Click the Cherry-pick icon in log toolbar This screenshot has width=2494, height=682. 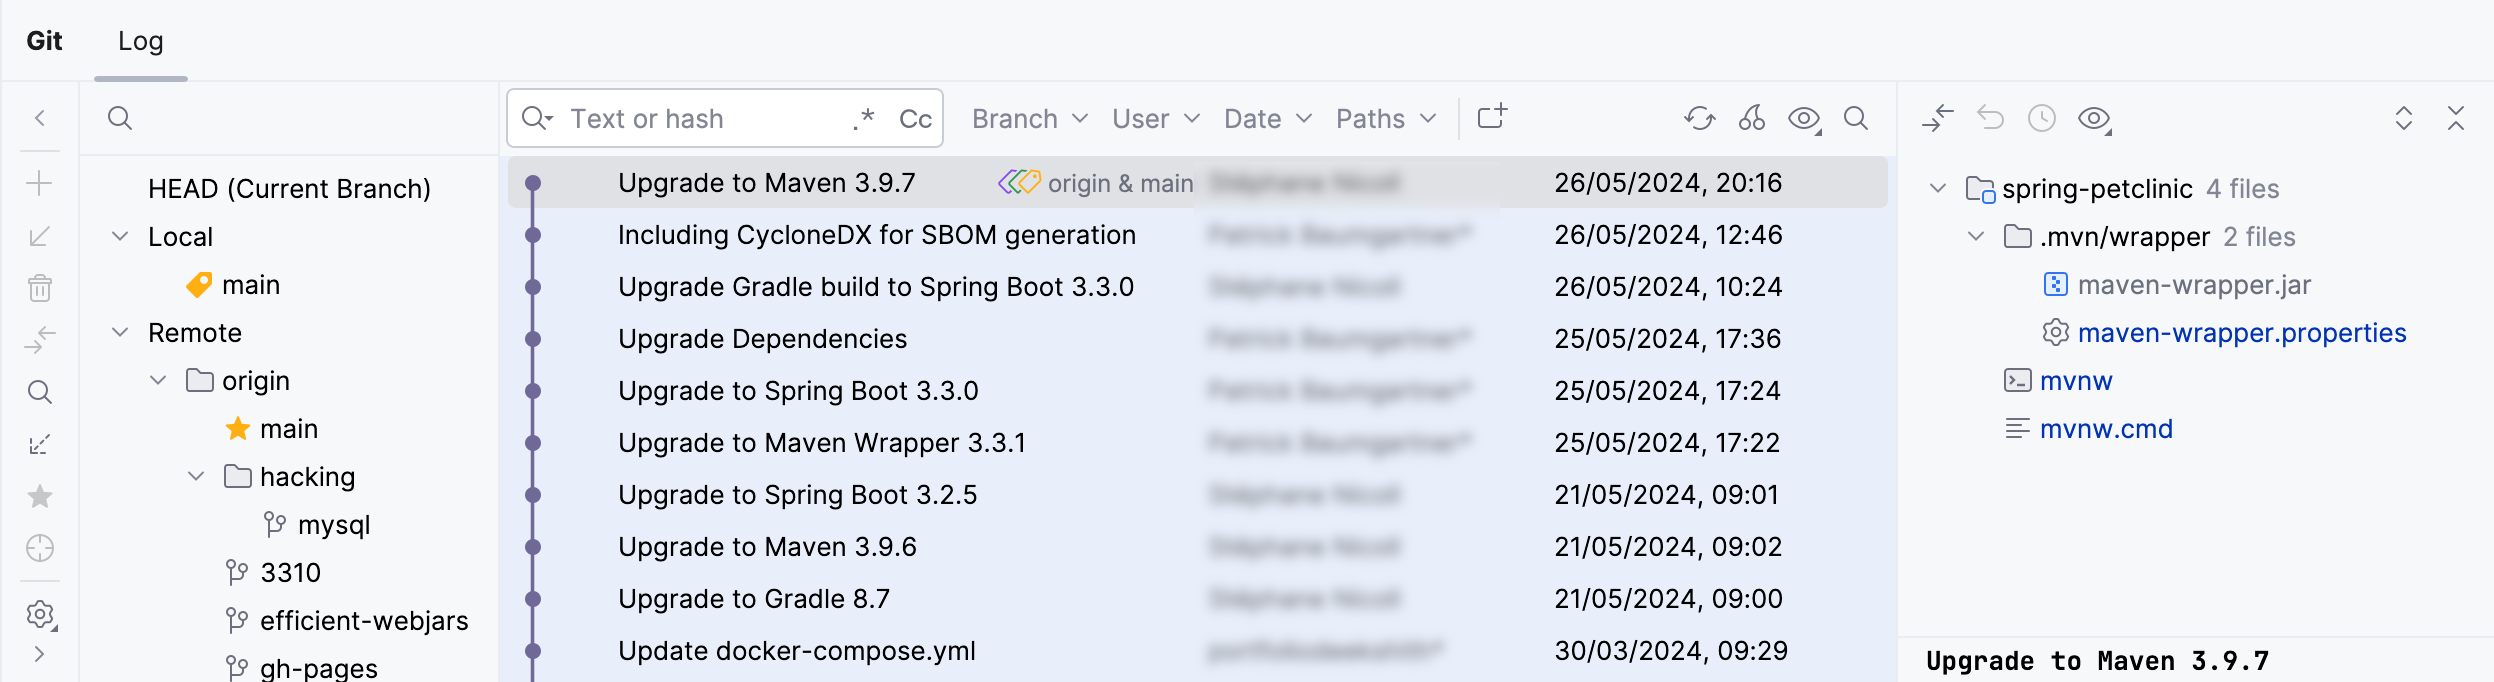[x=1751, y=119]
